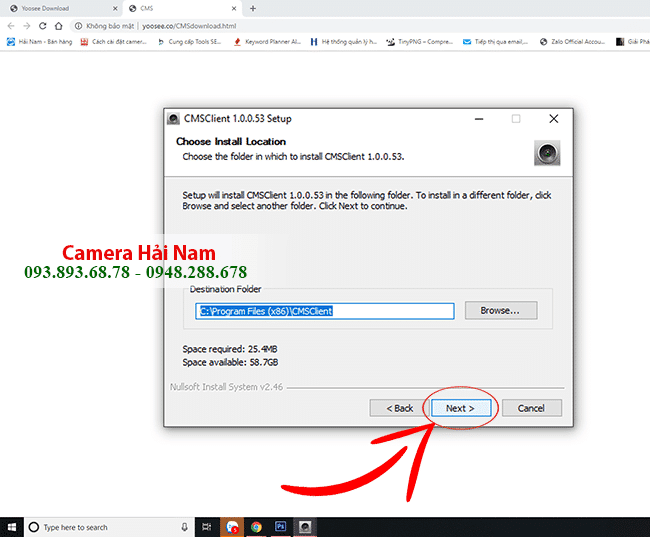The height and width of the screenshot is (537, 650).
Task: Open Task View from taskbar
Action: (x=206, y=527)
